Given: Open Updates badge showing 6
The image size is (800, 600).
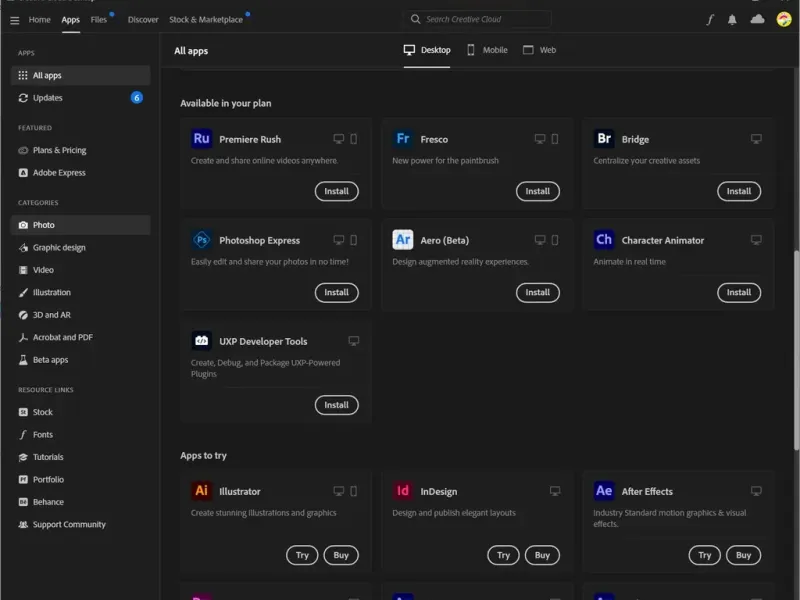Looking at the screenshot, I should [x=137, y=97].
